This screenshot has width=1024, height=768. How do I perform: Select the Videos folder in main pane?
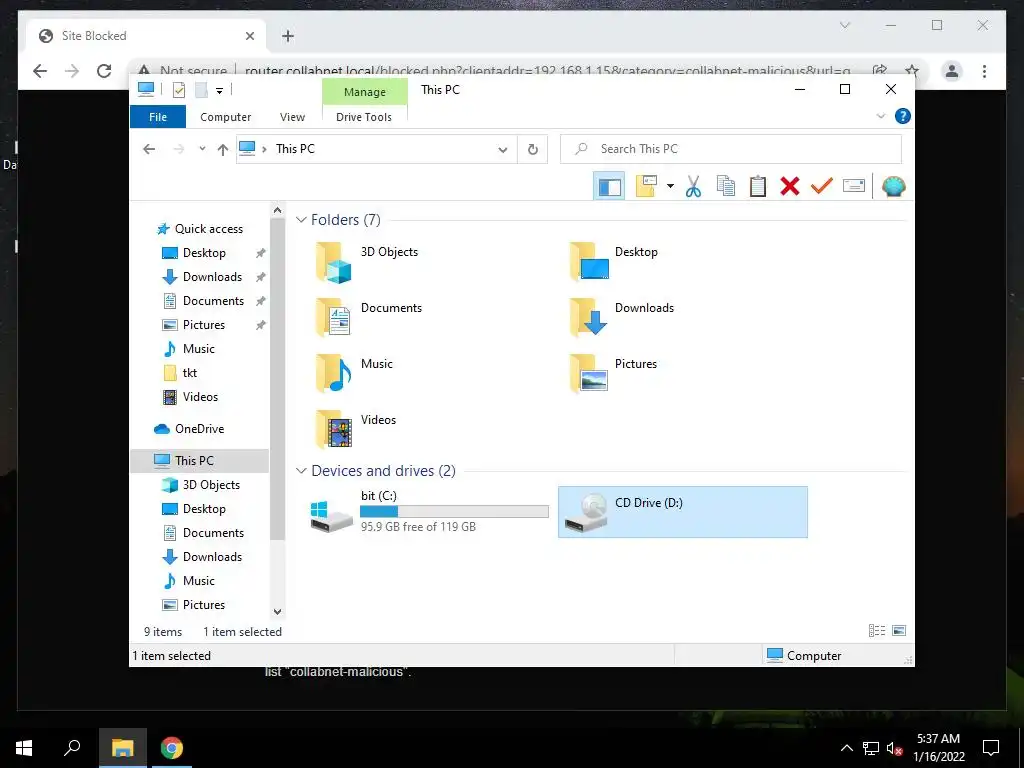point(356,429)
